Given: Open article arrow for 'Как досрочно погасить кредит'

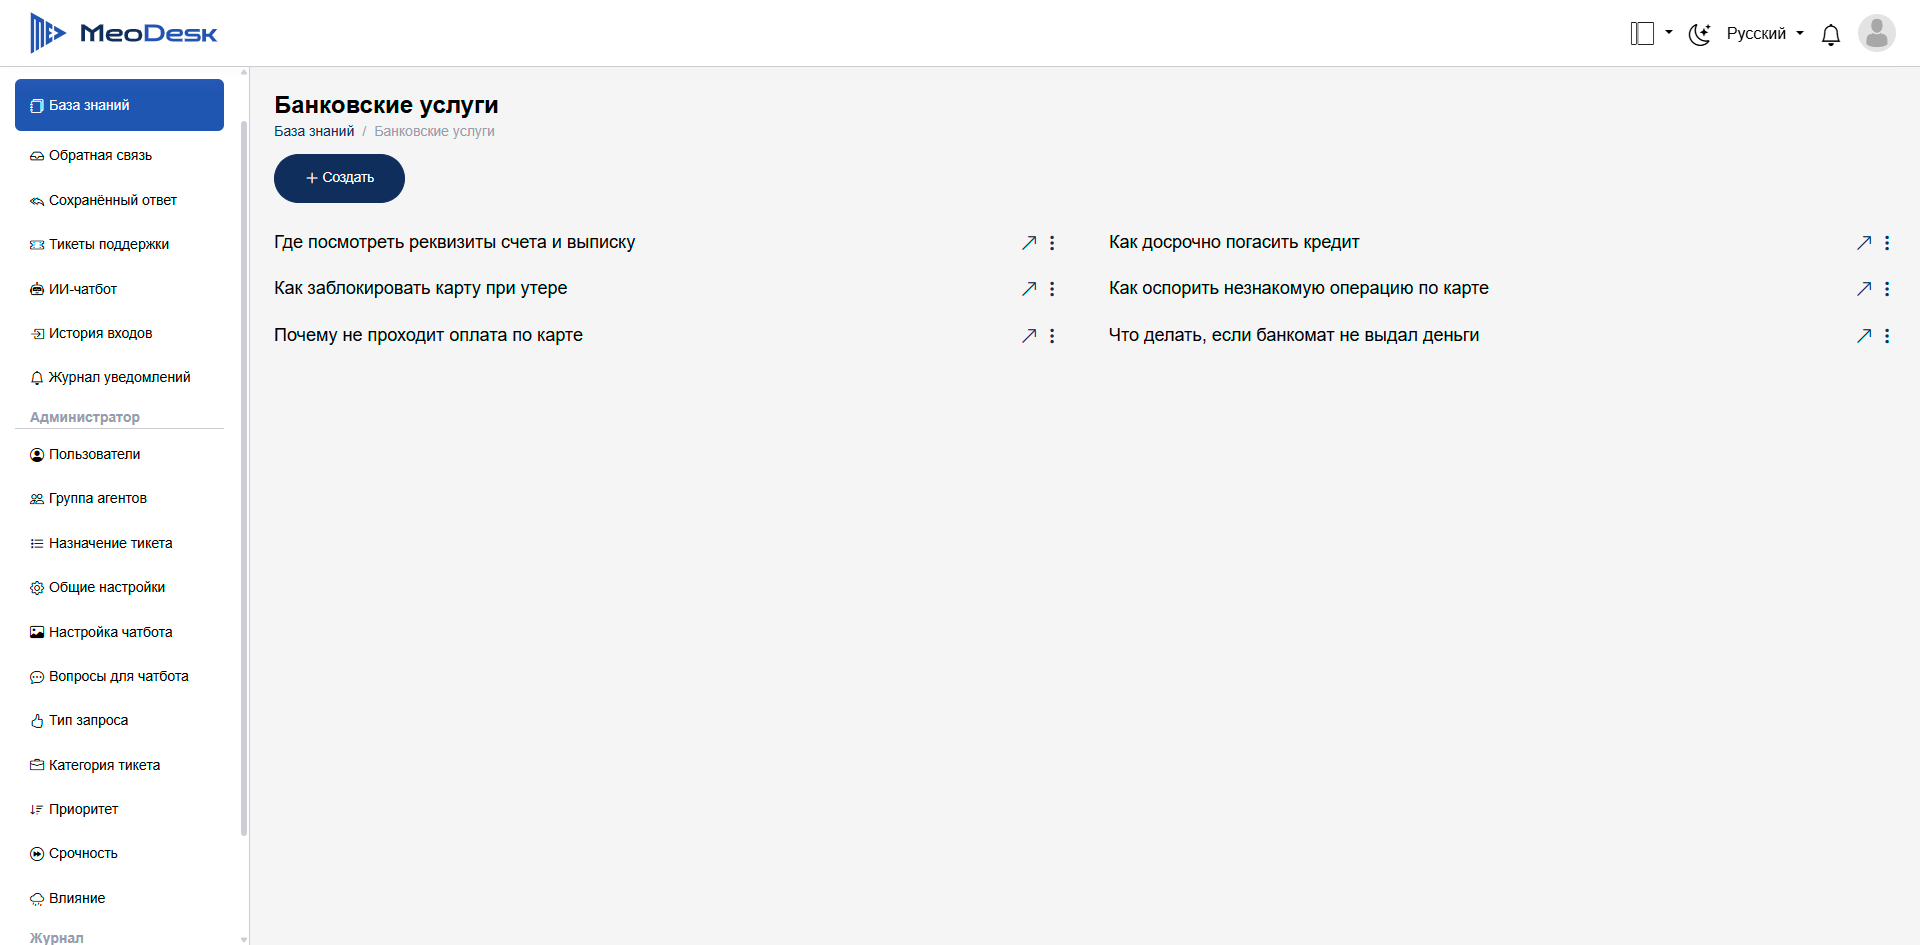Looking at the screenshot, I should click(1864, 243).
